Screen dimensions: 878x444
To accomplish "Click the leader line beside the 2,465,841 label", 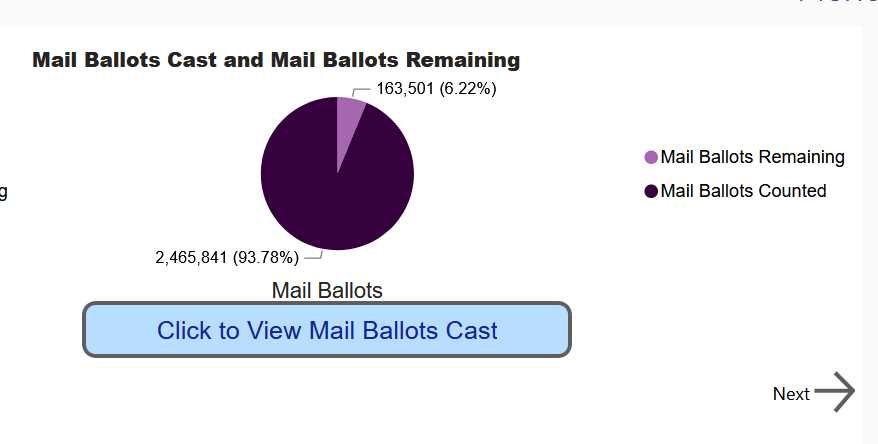I will tap(314, 256).
